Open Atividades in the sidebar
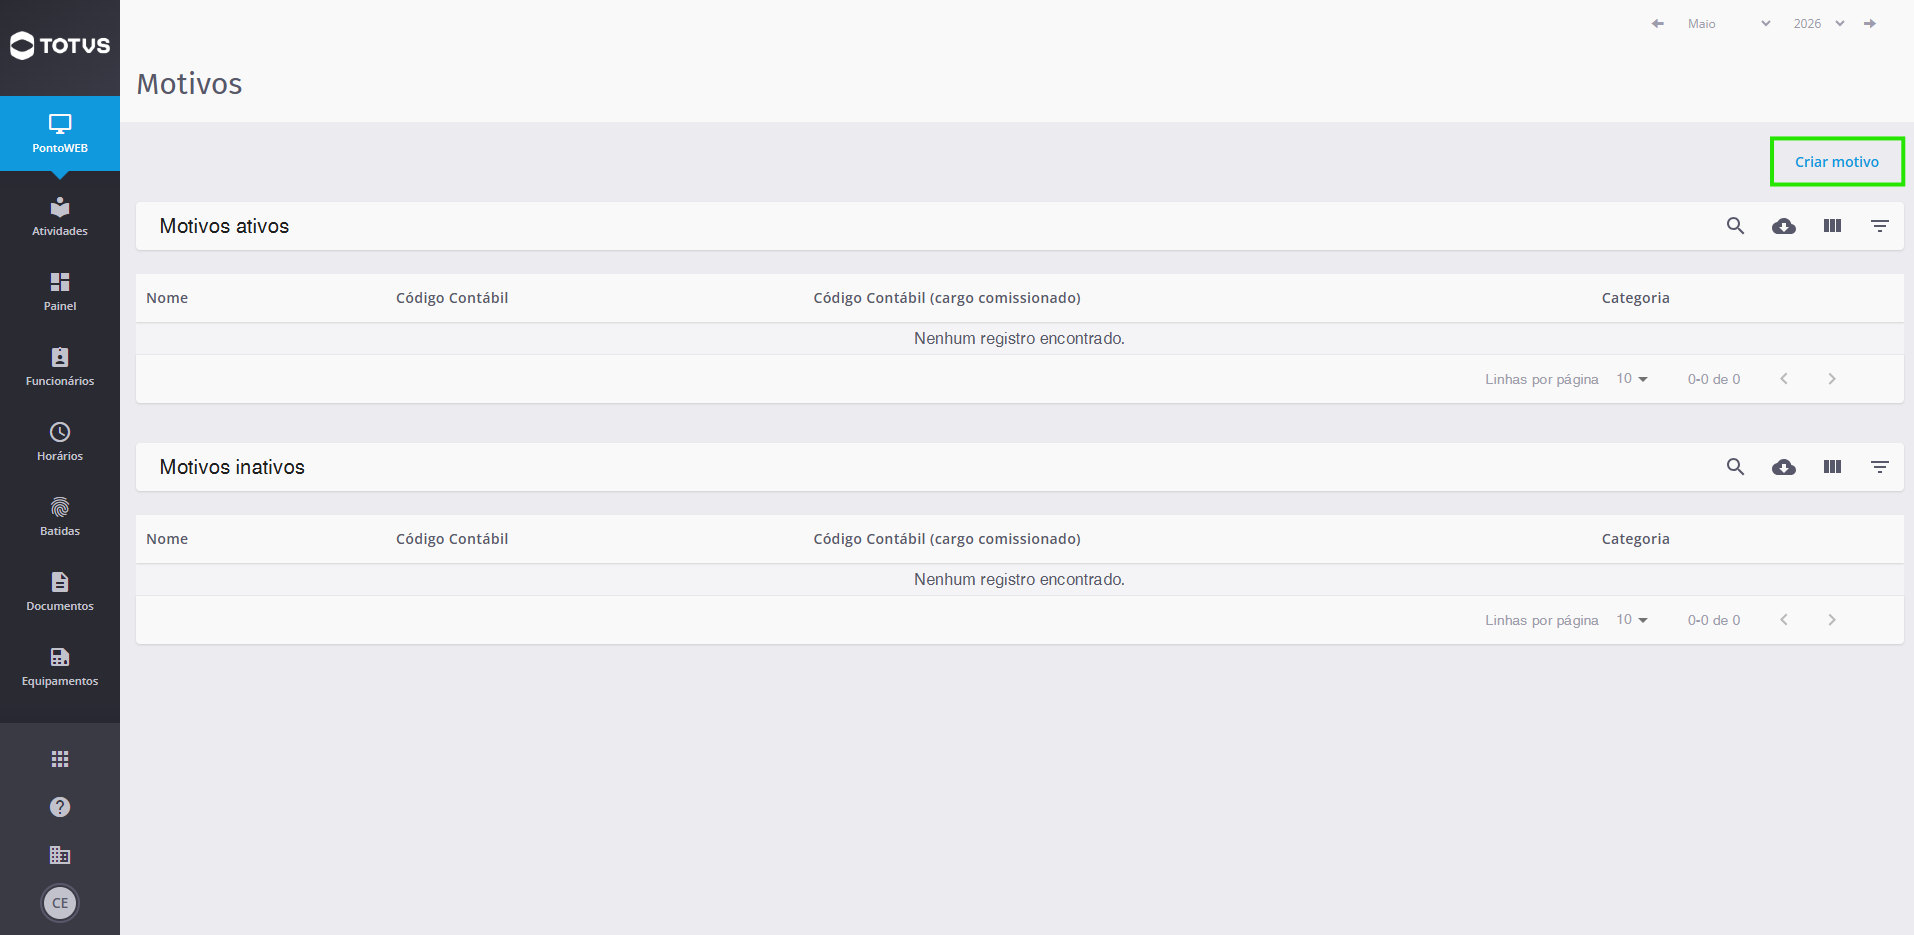This screenshot has height=935, width=1914. [60, 217]
